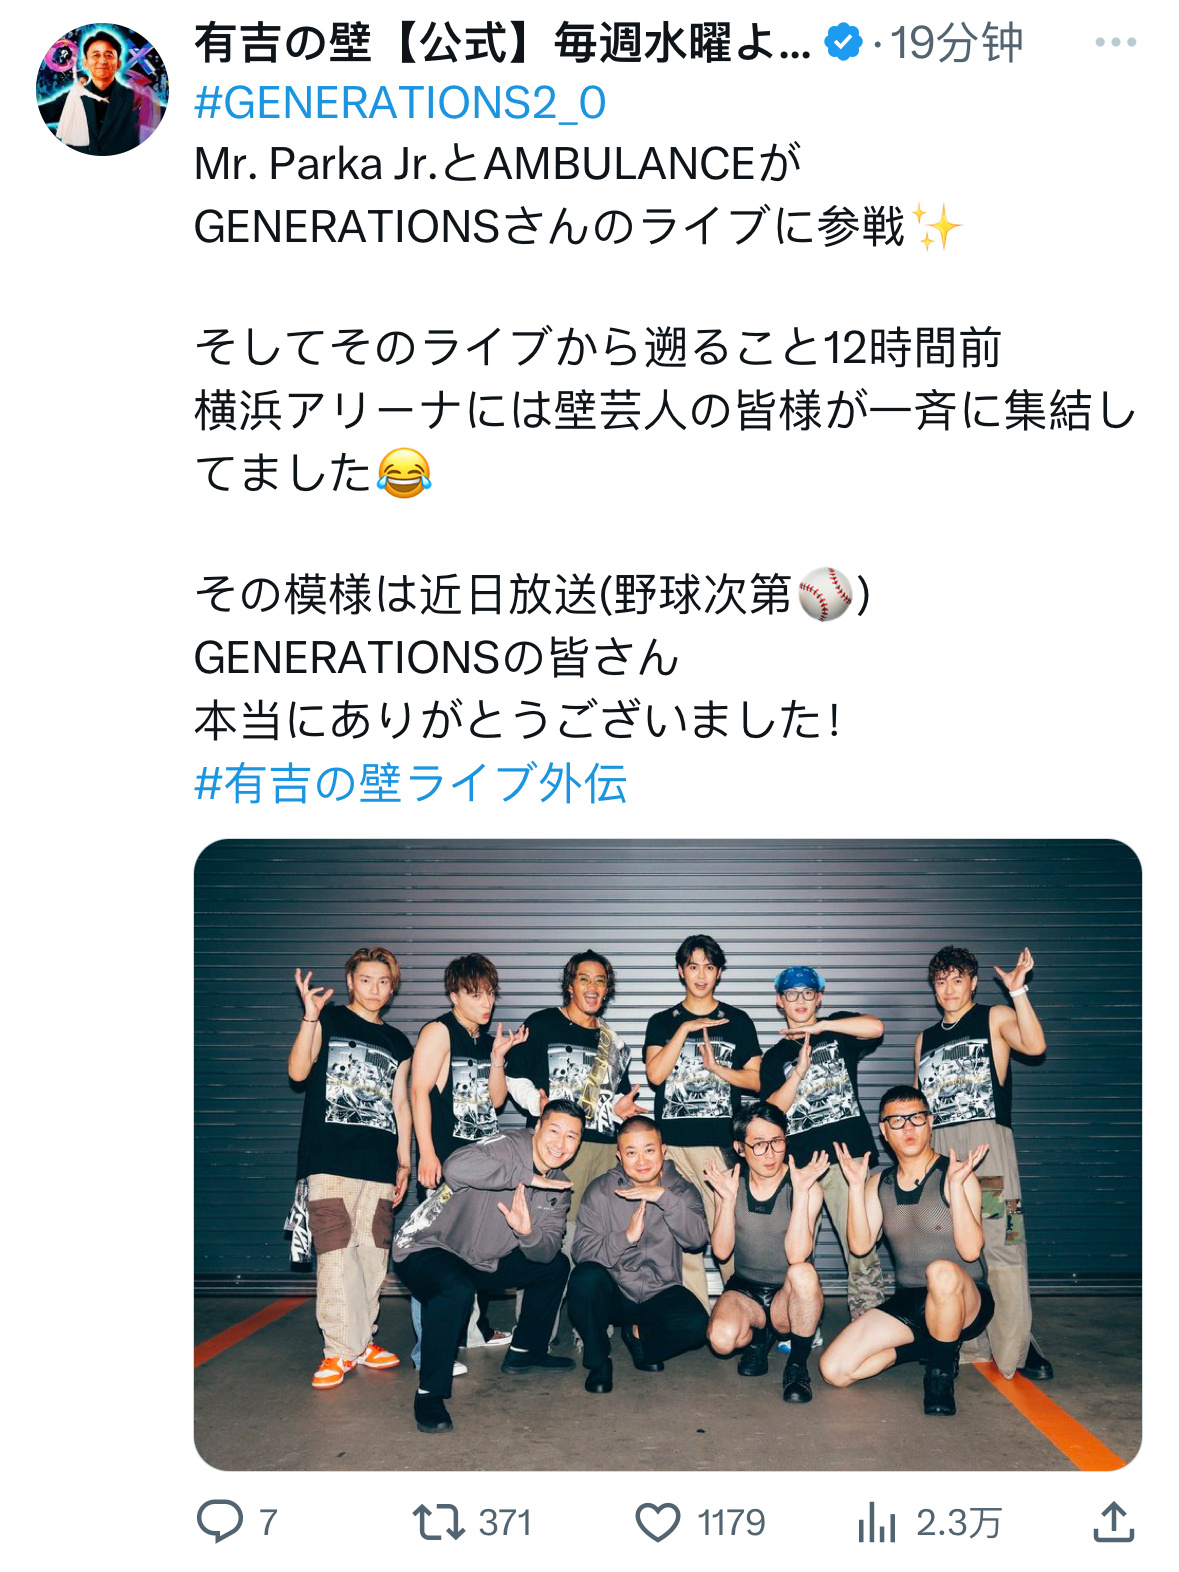
Task: Click the line 本当にありがとうございました!
Action: pyautogui.click(x=517, y=721)
